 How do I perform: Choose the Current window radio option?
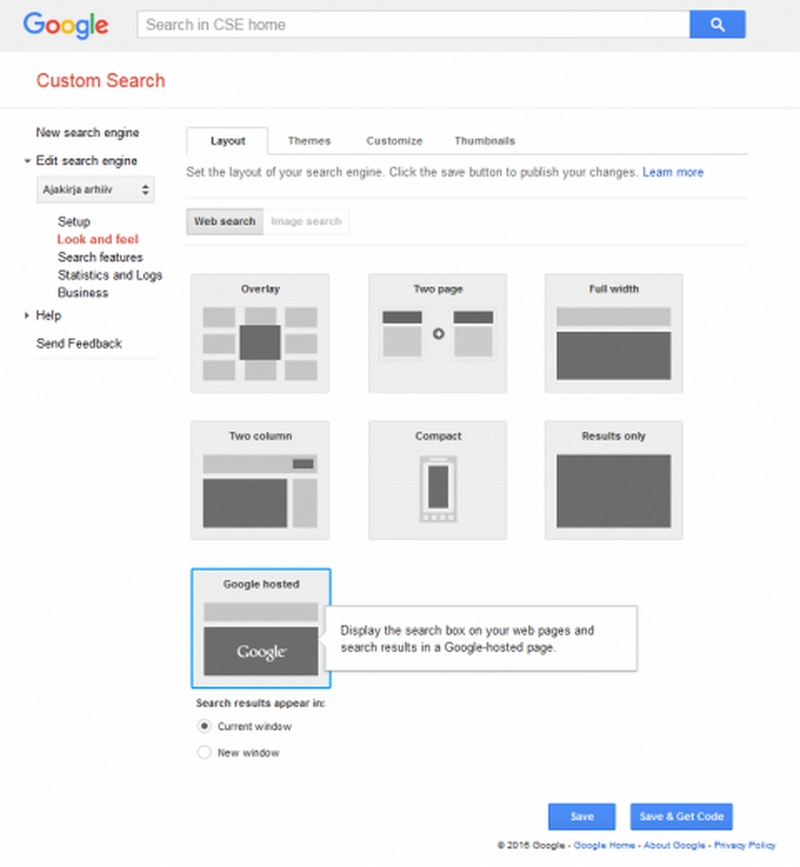pos(205,726)
